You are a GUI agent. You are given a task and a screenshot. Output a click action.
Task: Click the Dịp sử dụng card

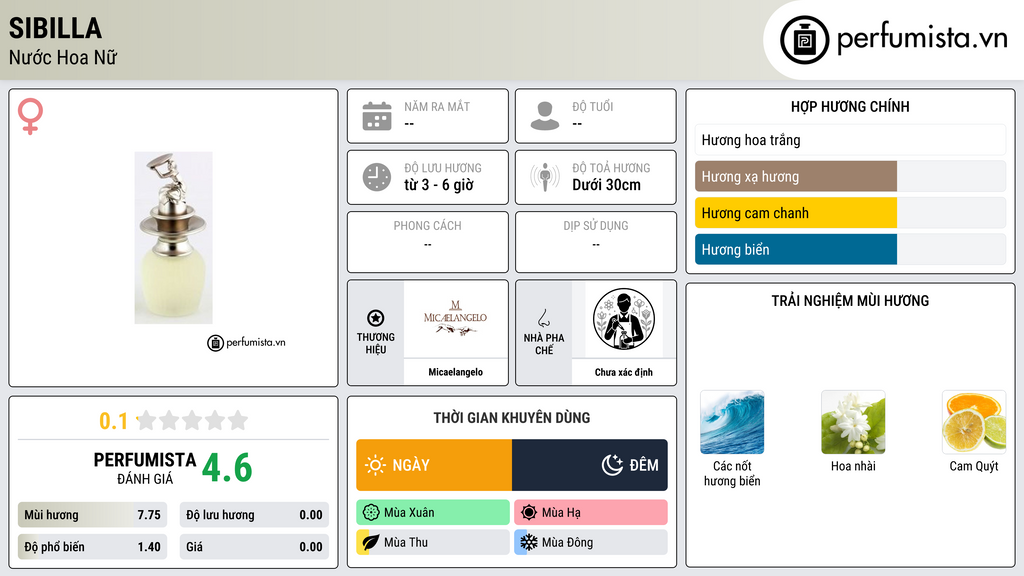click(x=596, y=242)
